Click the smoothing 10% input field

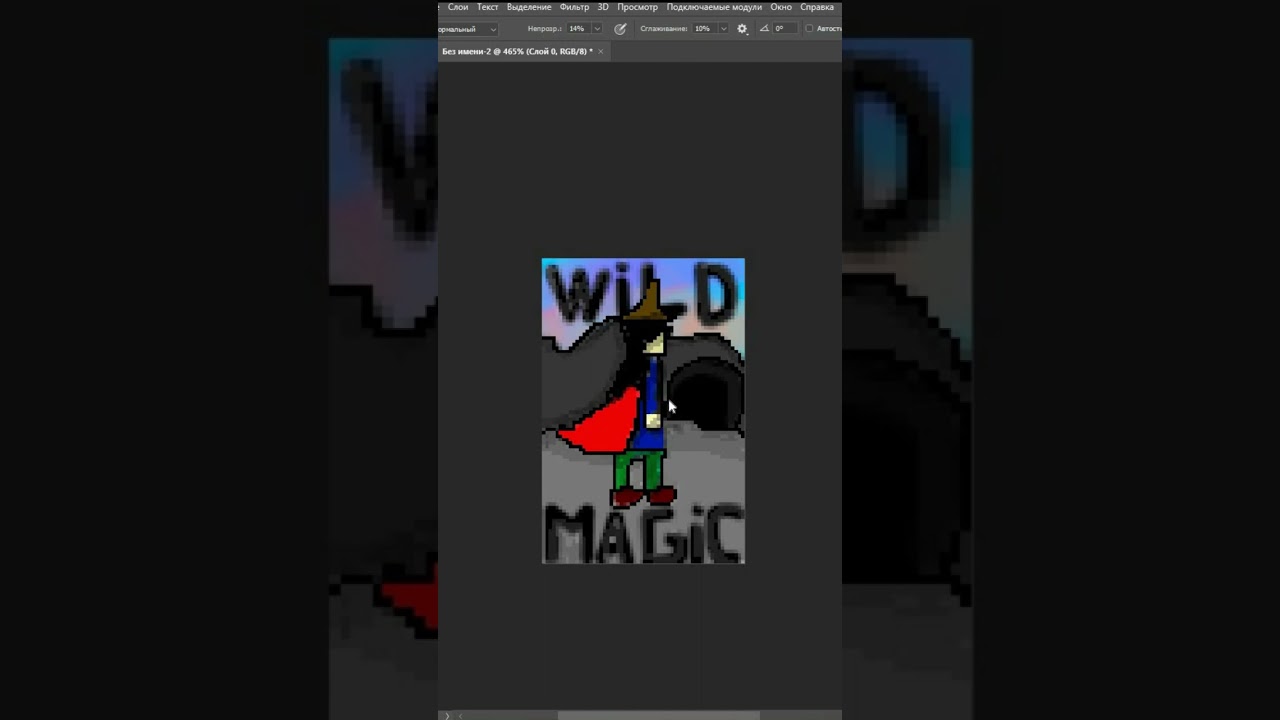(x=704, y=29)
